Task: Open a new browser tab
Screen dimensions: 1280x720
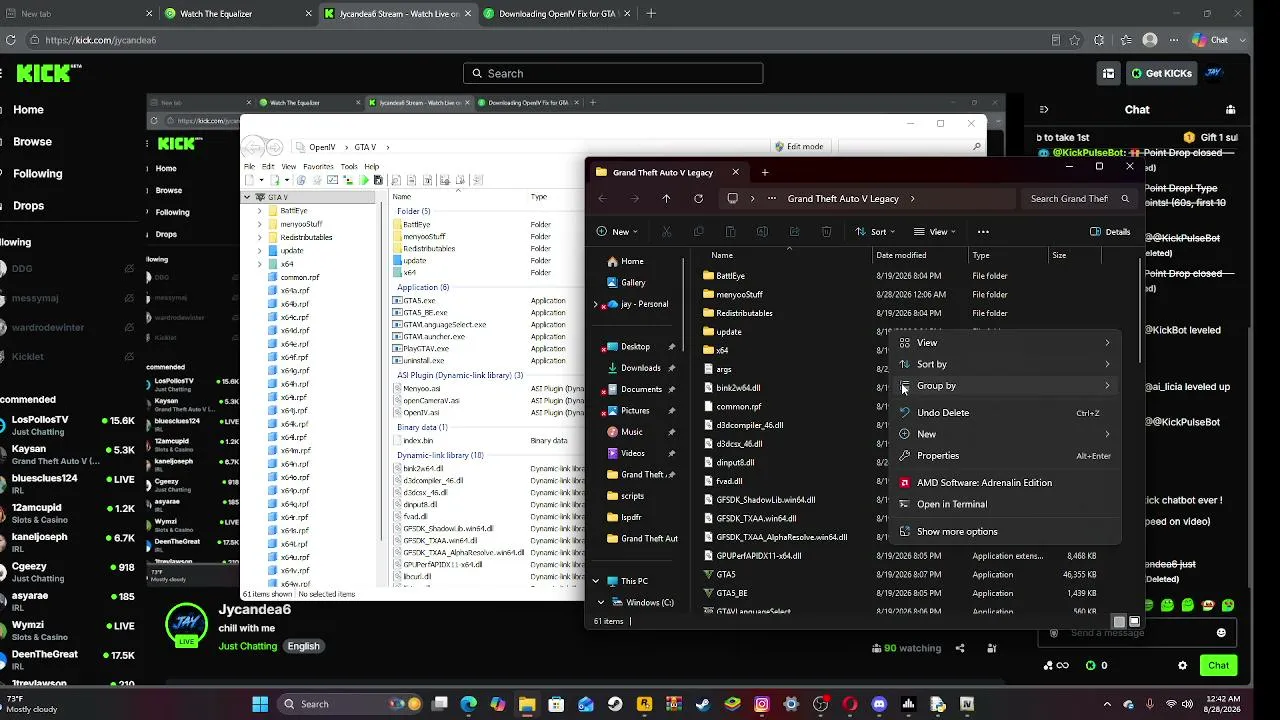Action: point(651,14)
